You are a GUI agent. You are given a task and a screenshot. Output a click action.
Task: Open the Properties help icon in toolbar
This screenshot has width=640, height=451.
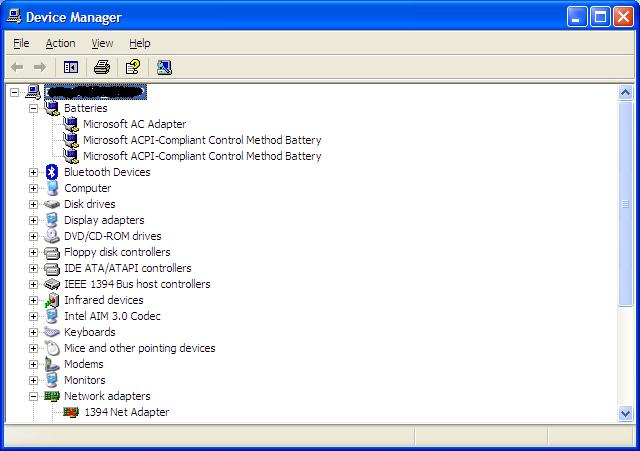pos(133,67)
